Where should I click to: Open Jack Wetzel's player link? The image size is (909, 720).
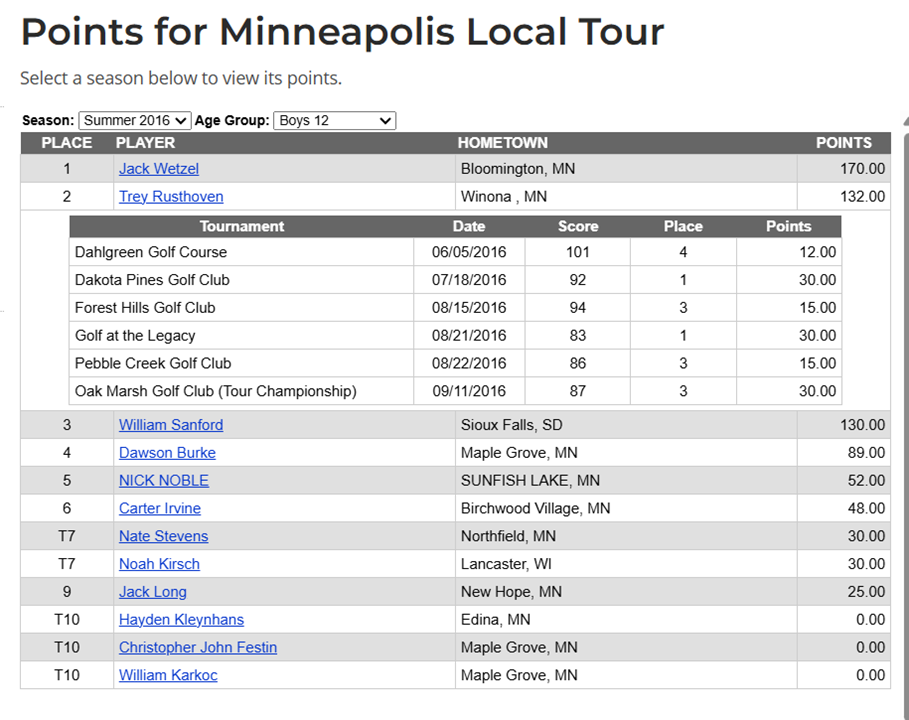[159, 169]
